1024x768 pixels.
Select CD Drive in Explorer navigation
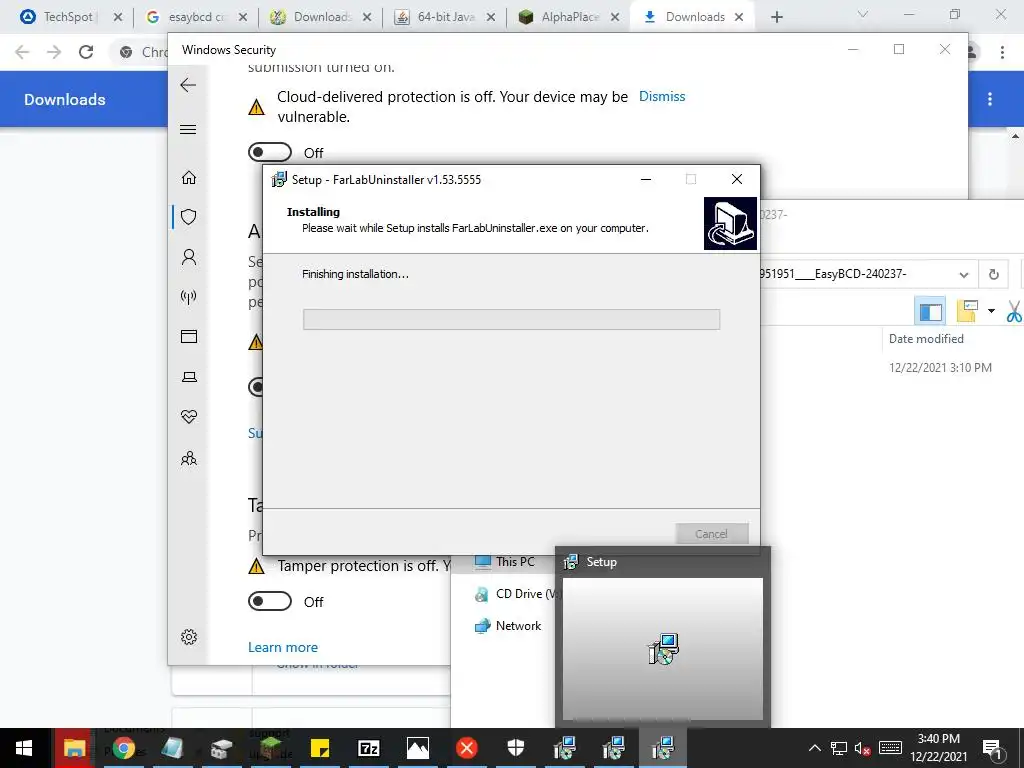[x=518, y=594]
